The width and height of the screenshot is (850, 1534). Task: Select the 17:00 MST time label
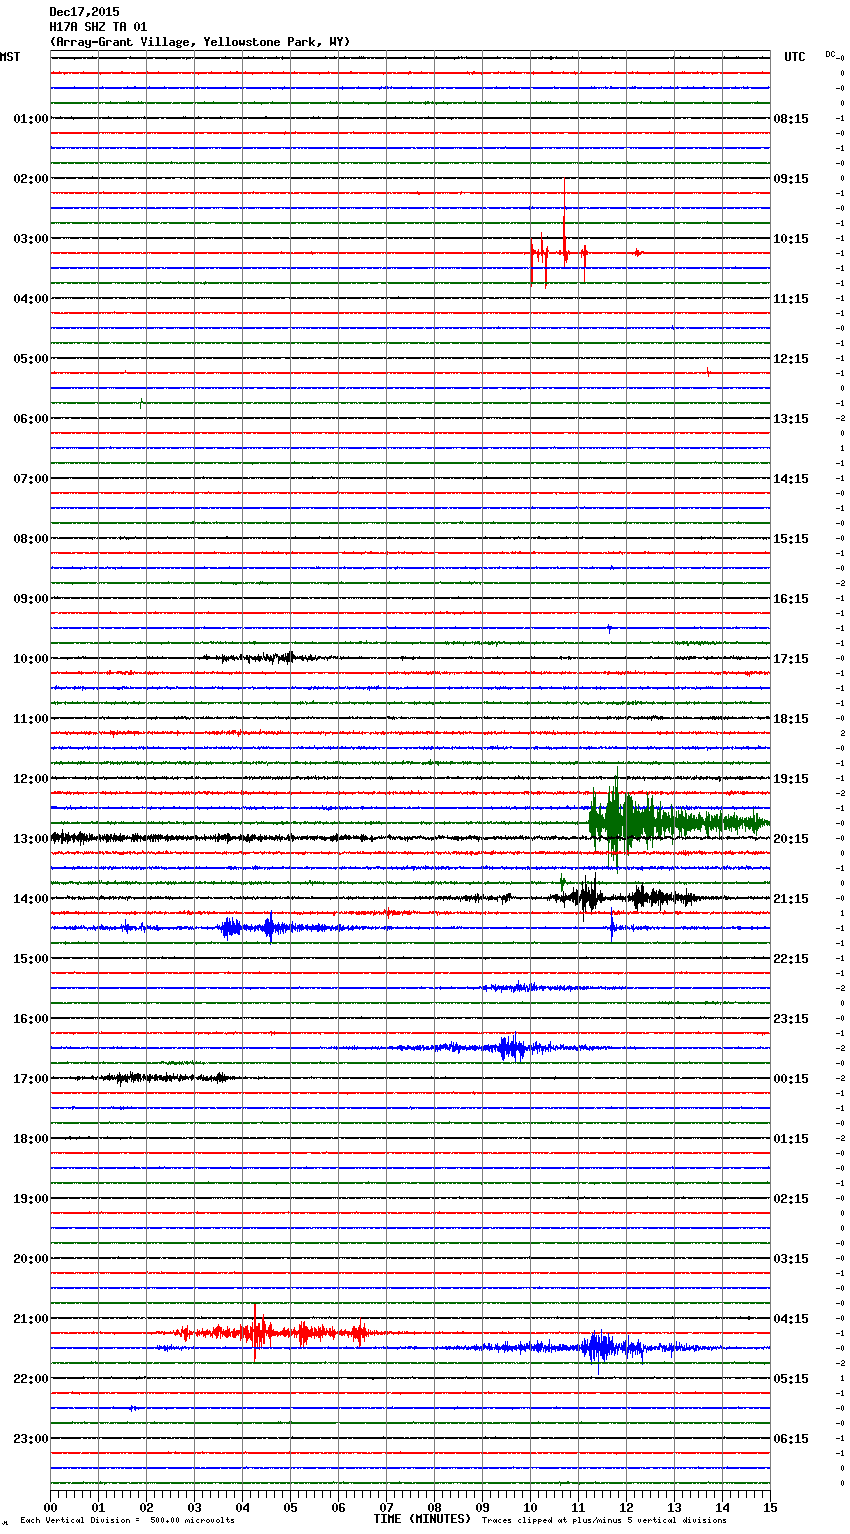pos(31,1079)
